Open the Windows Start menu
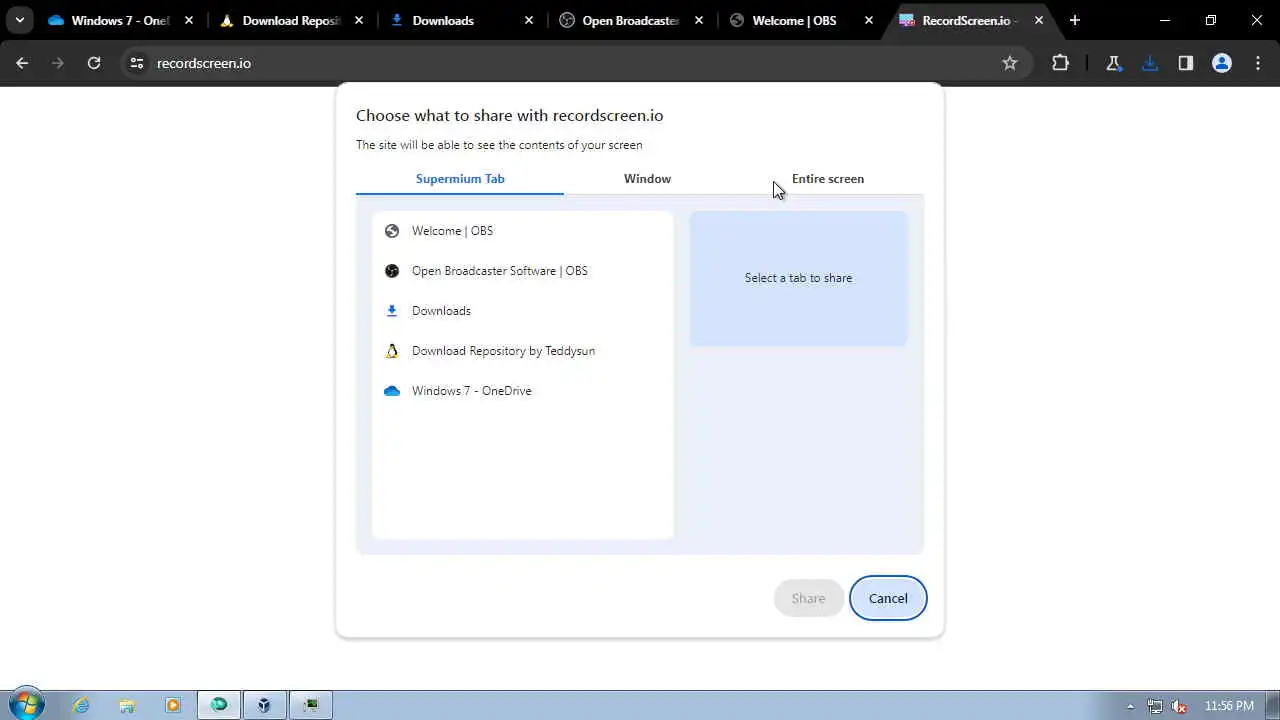This screenshot has height=720, width=1280. pyautogui.click(x=26, y=705)
